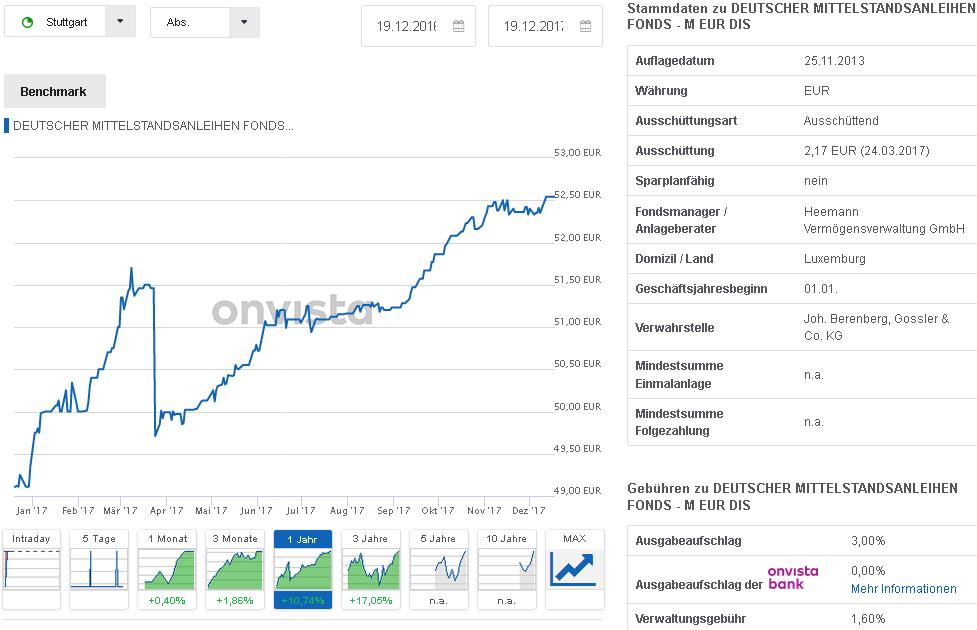Click the Auflagedatum value 25.11.2013
This screenshot has height=630, width=977.
click(834, 60)
